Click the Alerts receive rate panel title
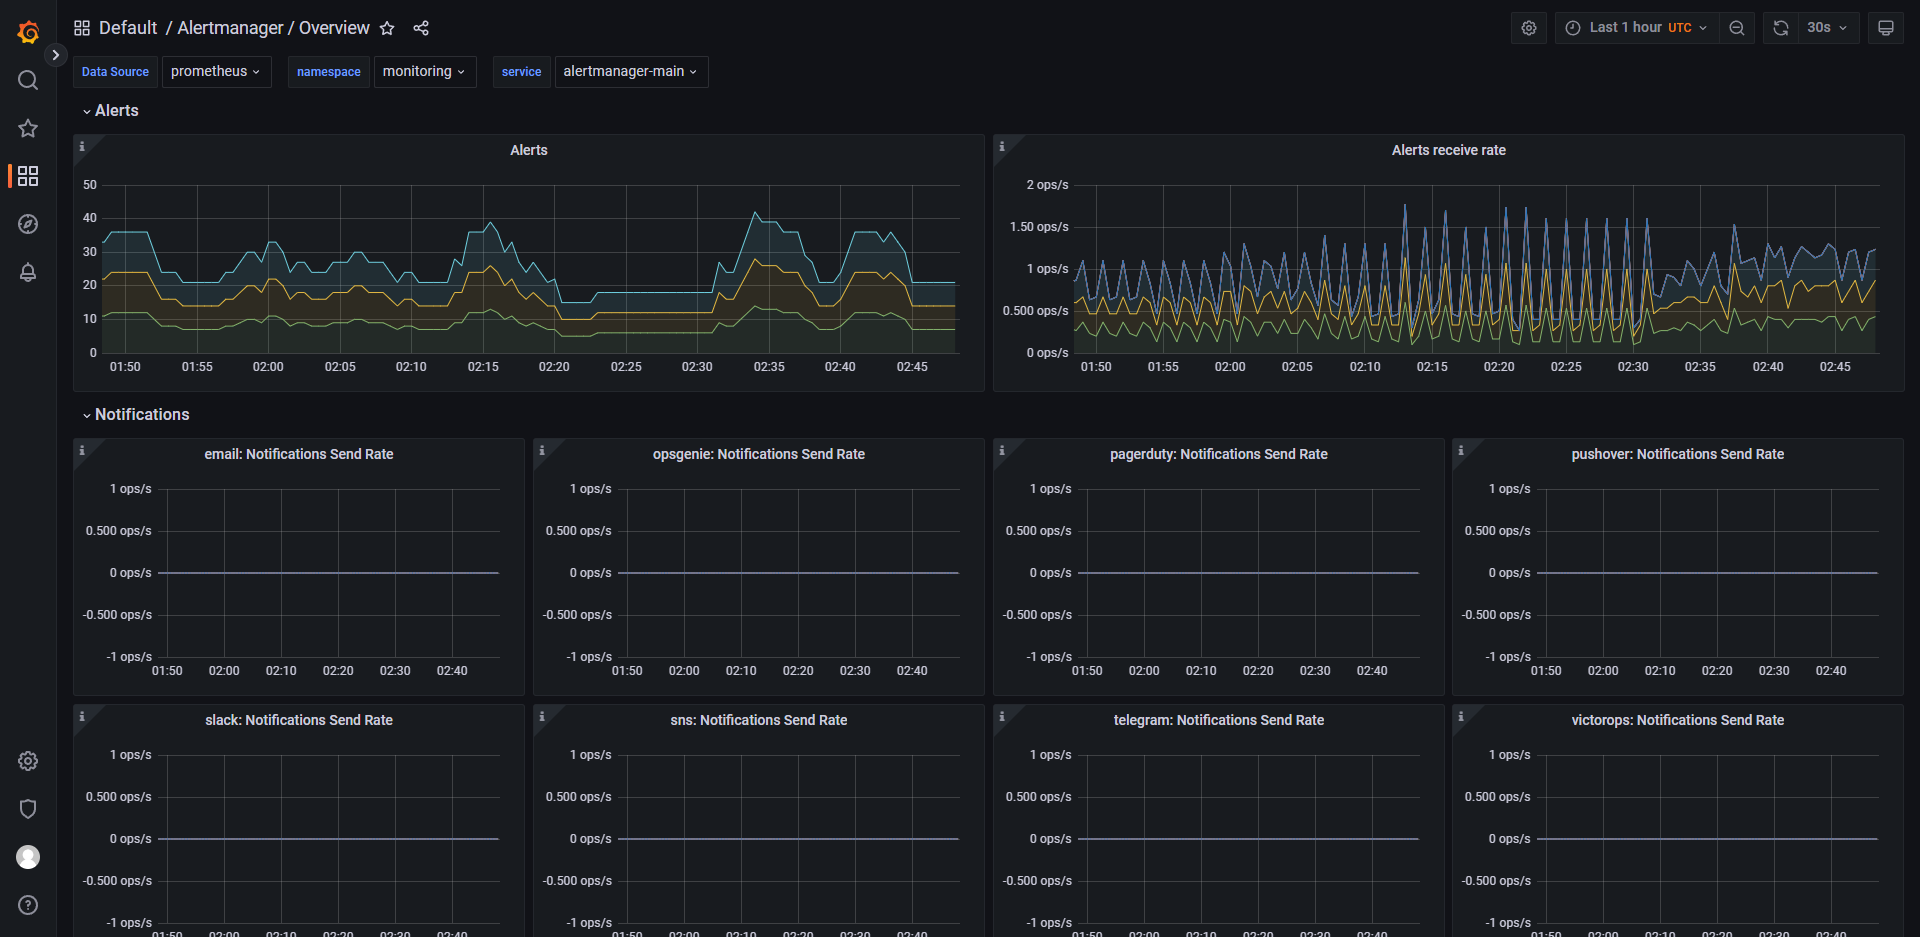Viewport: 1920px width, 937px height. 1448,150
